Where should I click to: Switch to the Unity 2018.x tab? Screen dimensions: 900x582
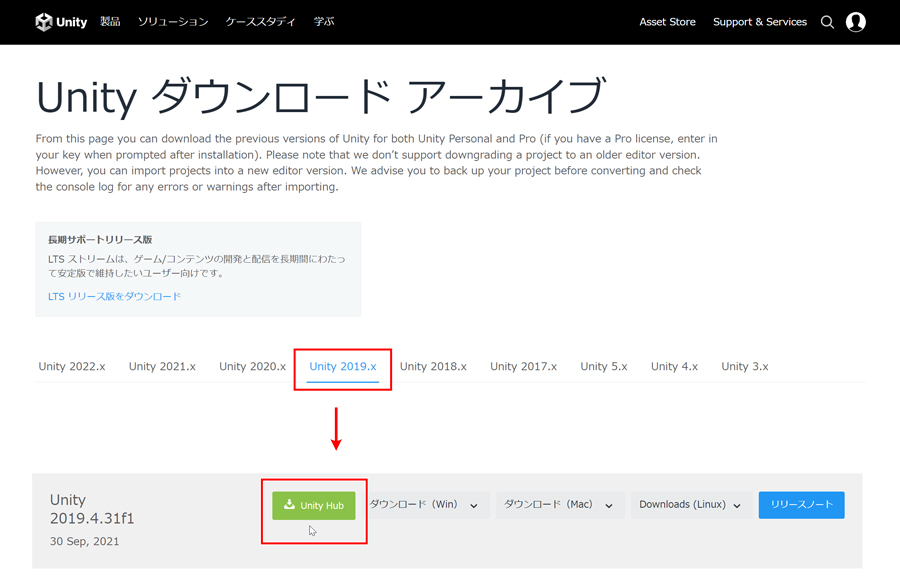433,367
